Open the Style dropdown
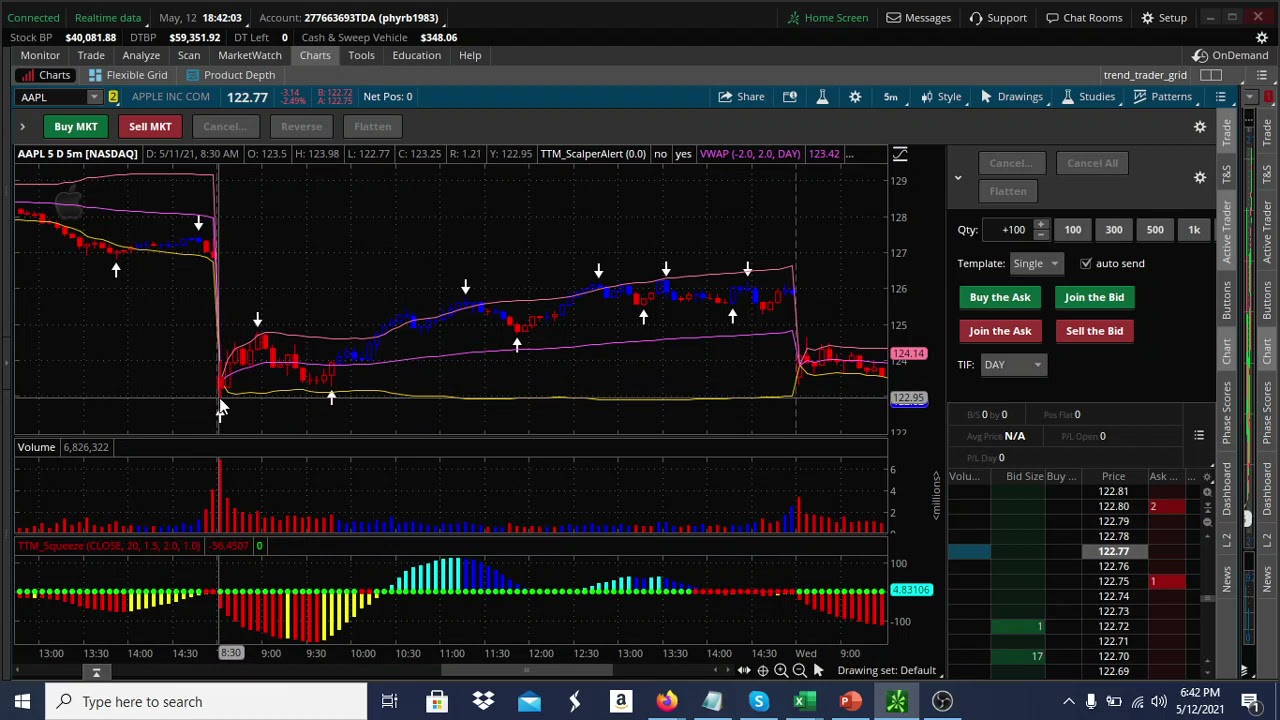The width and height of the screenshot is (1280, 720). 941,97
